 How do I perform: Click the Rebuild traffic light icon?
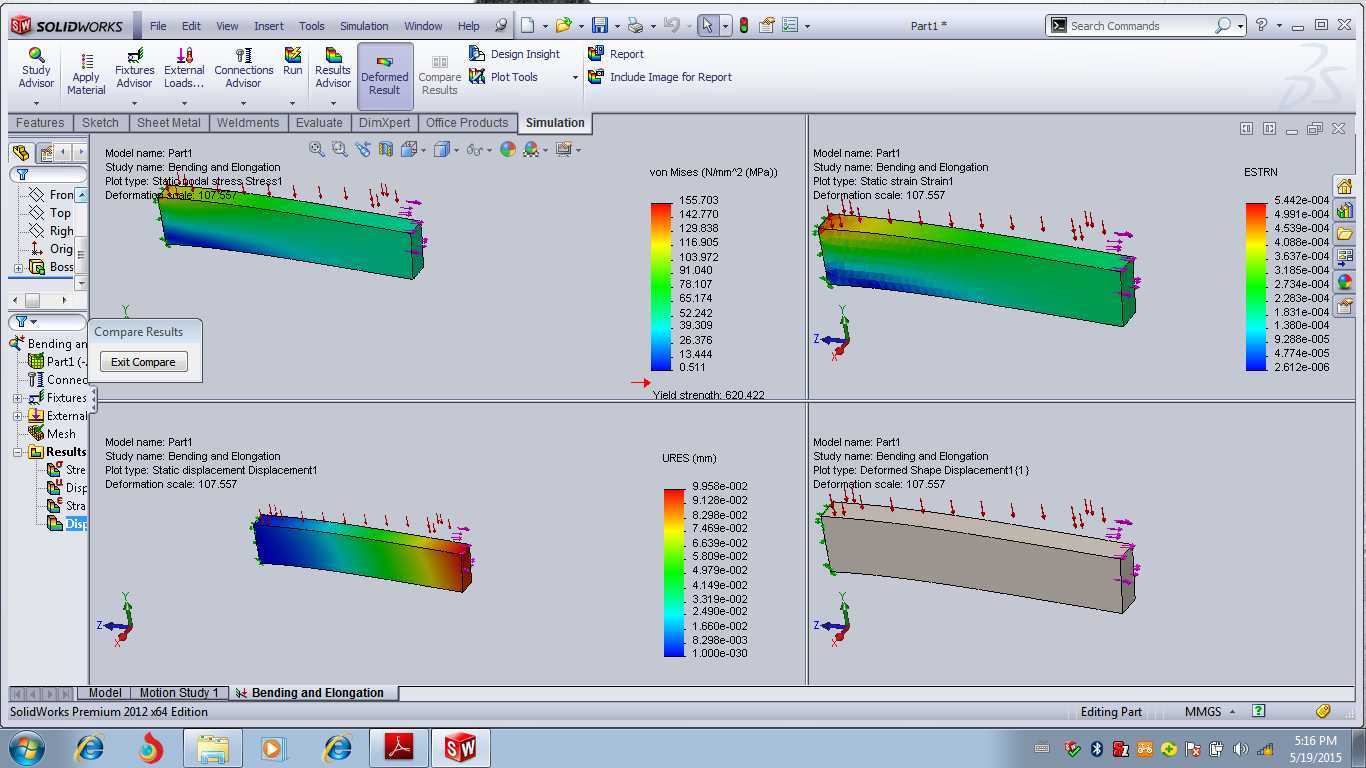744,26
